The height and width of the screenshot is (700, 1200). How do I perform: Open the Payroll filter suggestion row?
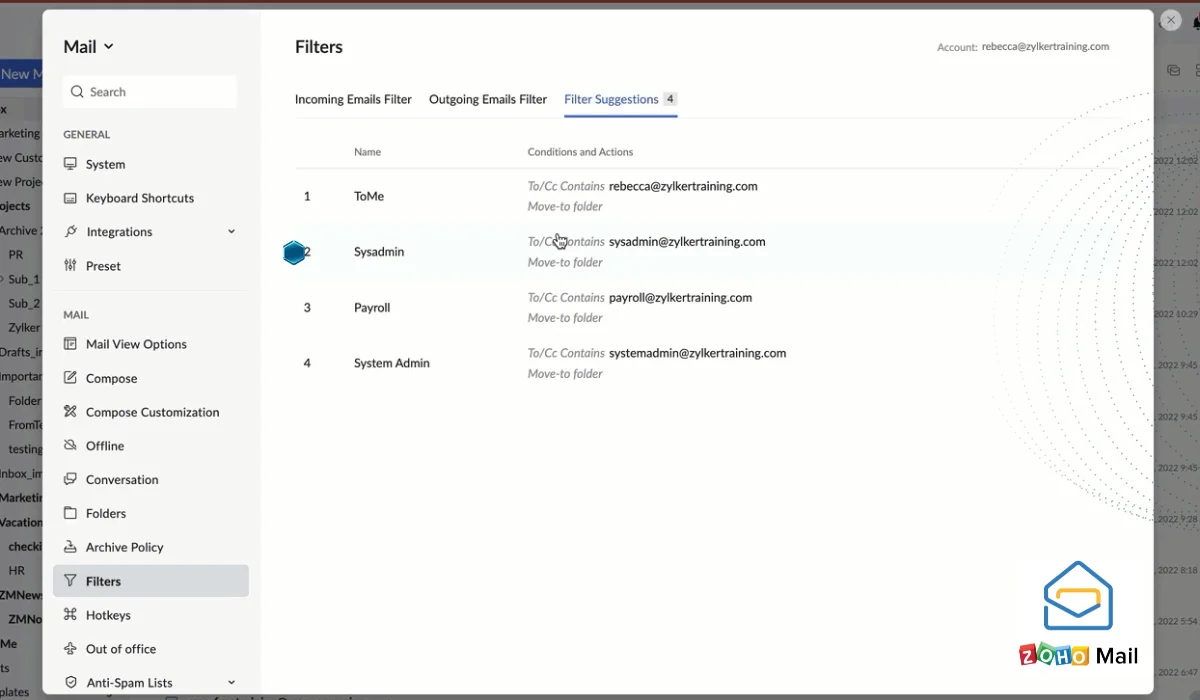click(x=372, y=308)
